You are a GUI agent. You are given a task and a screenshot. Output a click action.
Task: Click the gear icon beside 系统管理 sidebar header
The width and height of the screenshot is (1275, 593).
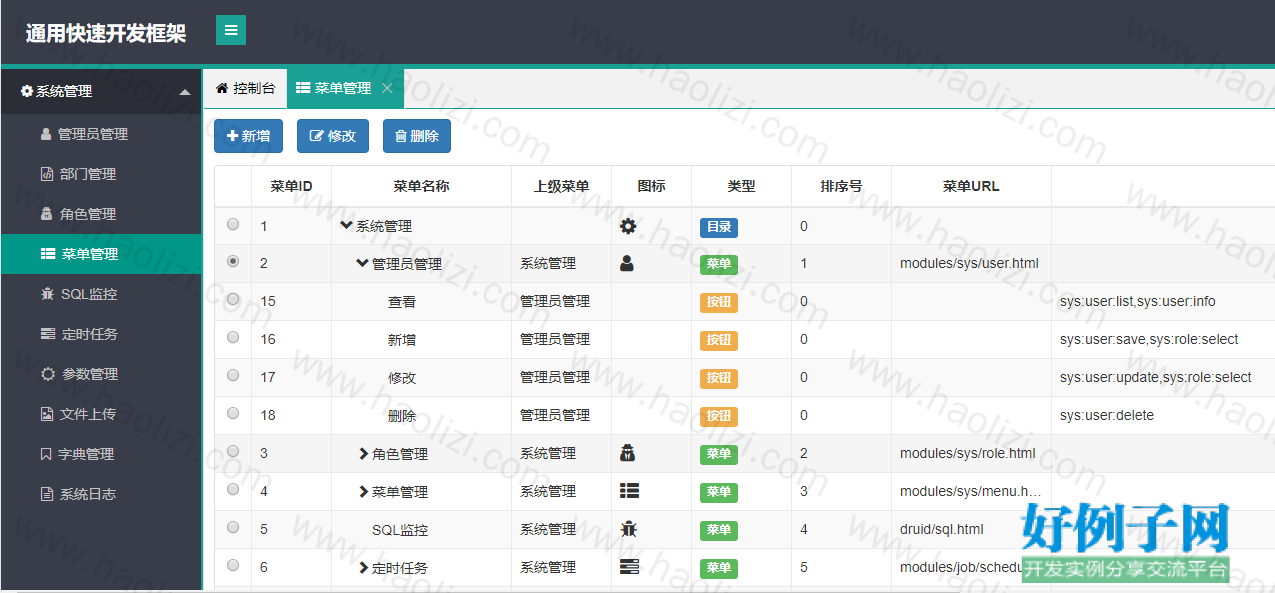27,91
